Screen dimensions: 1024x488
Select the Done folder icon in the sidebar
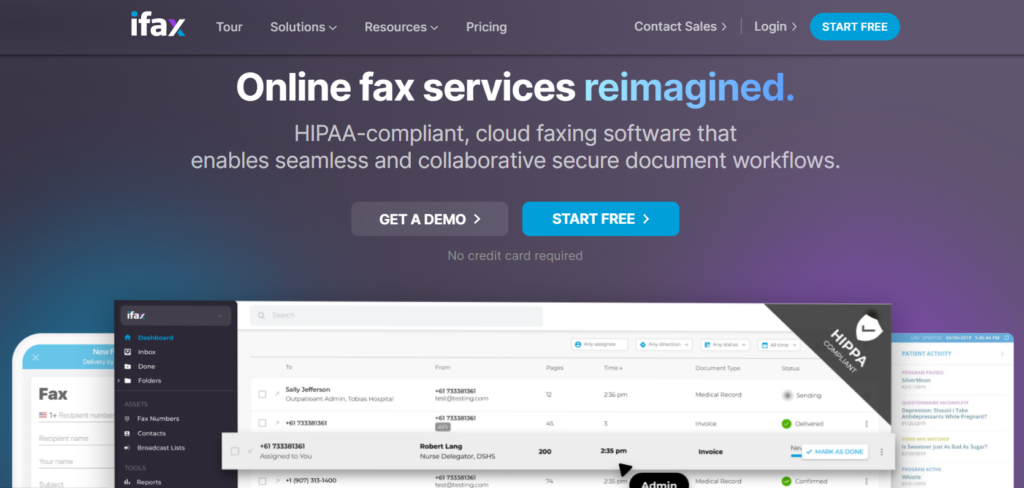[x=127, y=366]
